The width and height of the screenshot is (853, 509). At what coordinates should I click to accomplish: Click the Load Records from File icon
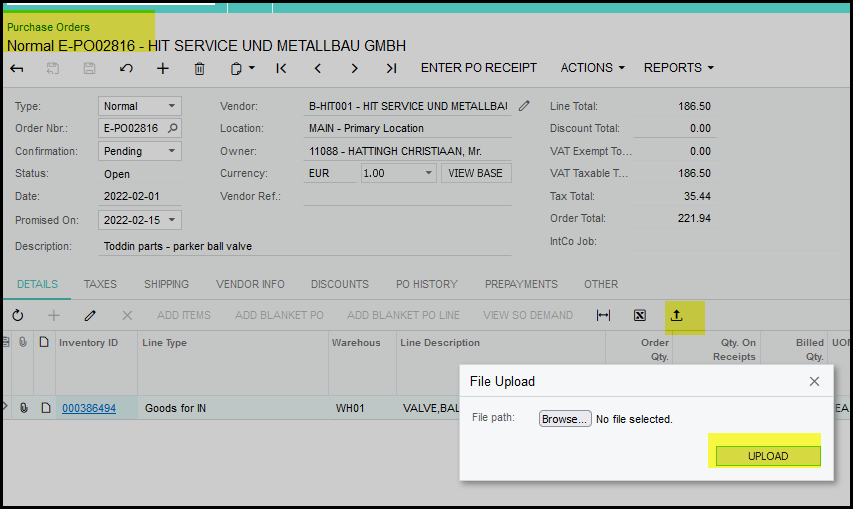676,315
